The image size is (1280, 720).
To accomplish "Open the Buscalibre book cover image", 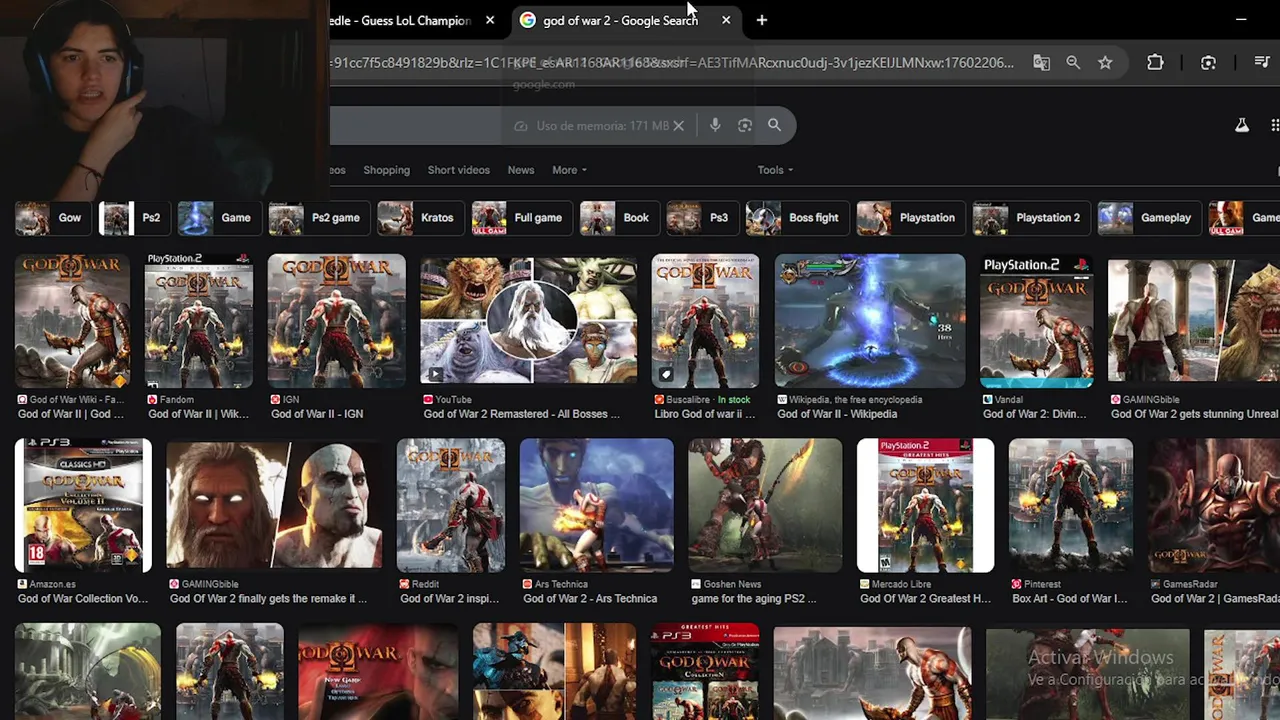I will coord(705,320).
